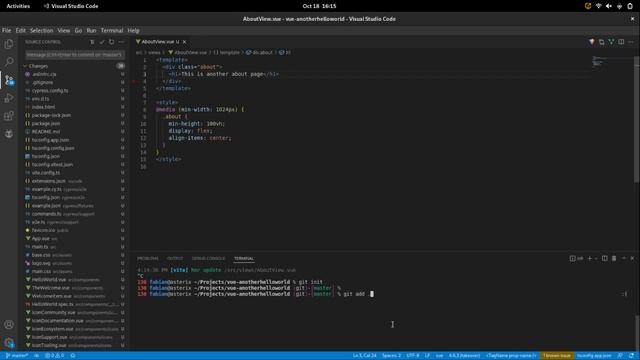Open new terminal launch profile dropdown
Image resolution: width=640 pixels, height=360 pixels.
(x=596, y=258)
